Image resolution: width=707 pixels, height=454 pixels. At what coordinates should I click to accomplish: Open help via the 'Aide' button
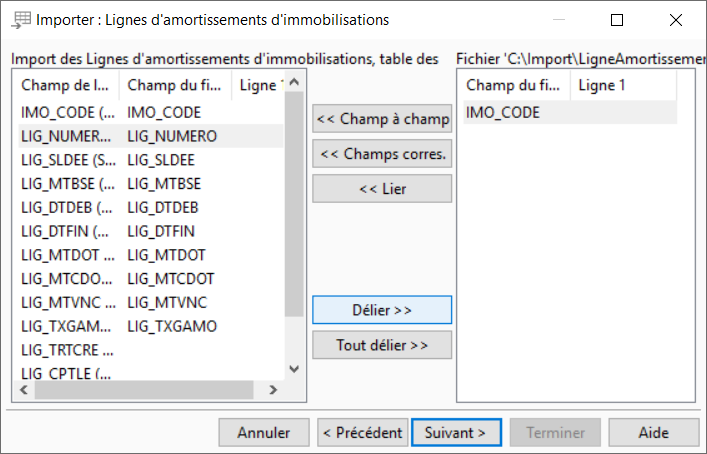(654, 432)
